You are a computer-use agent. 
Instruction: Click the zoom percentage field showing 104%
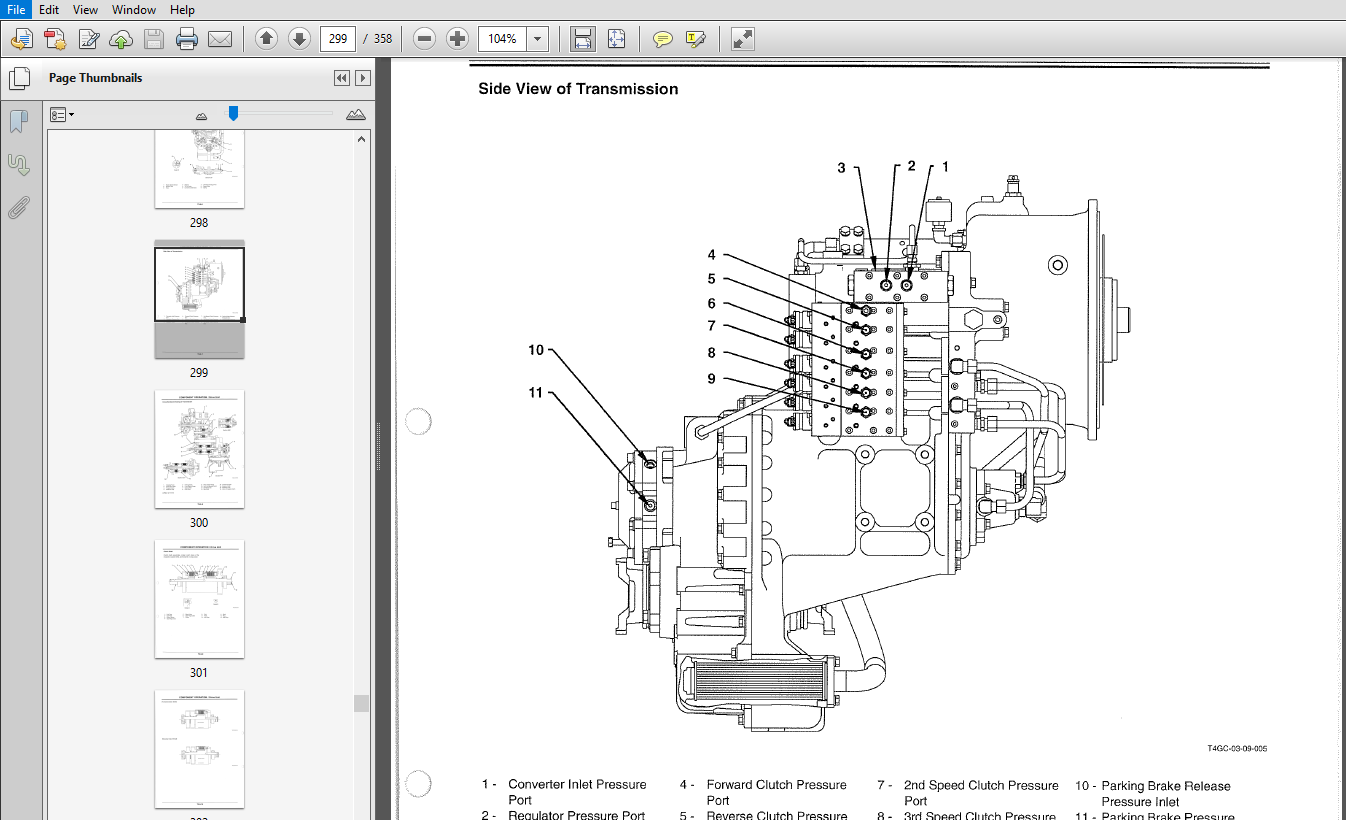point(503,39)
